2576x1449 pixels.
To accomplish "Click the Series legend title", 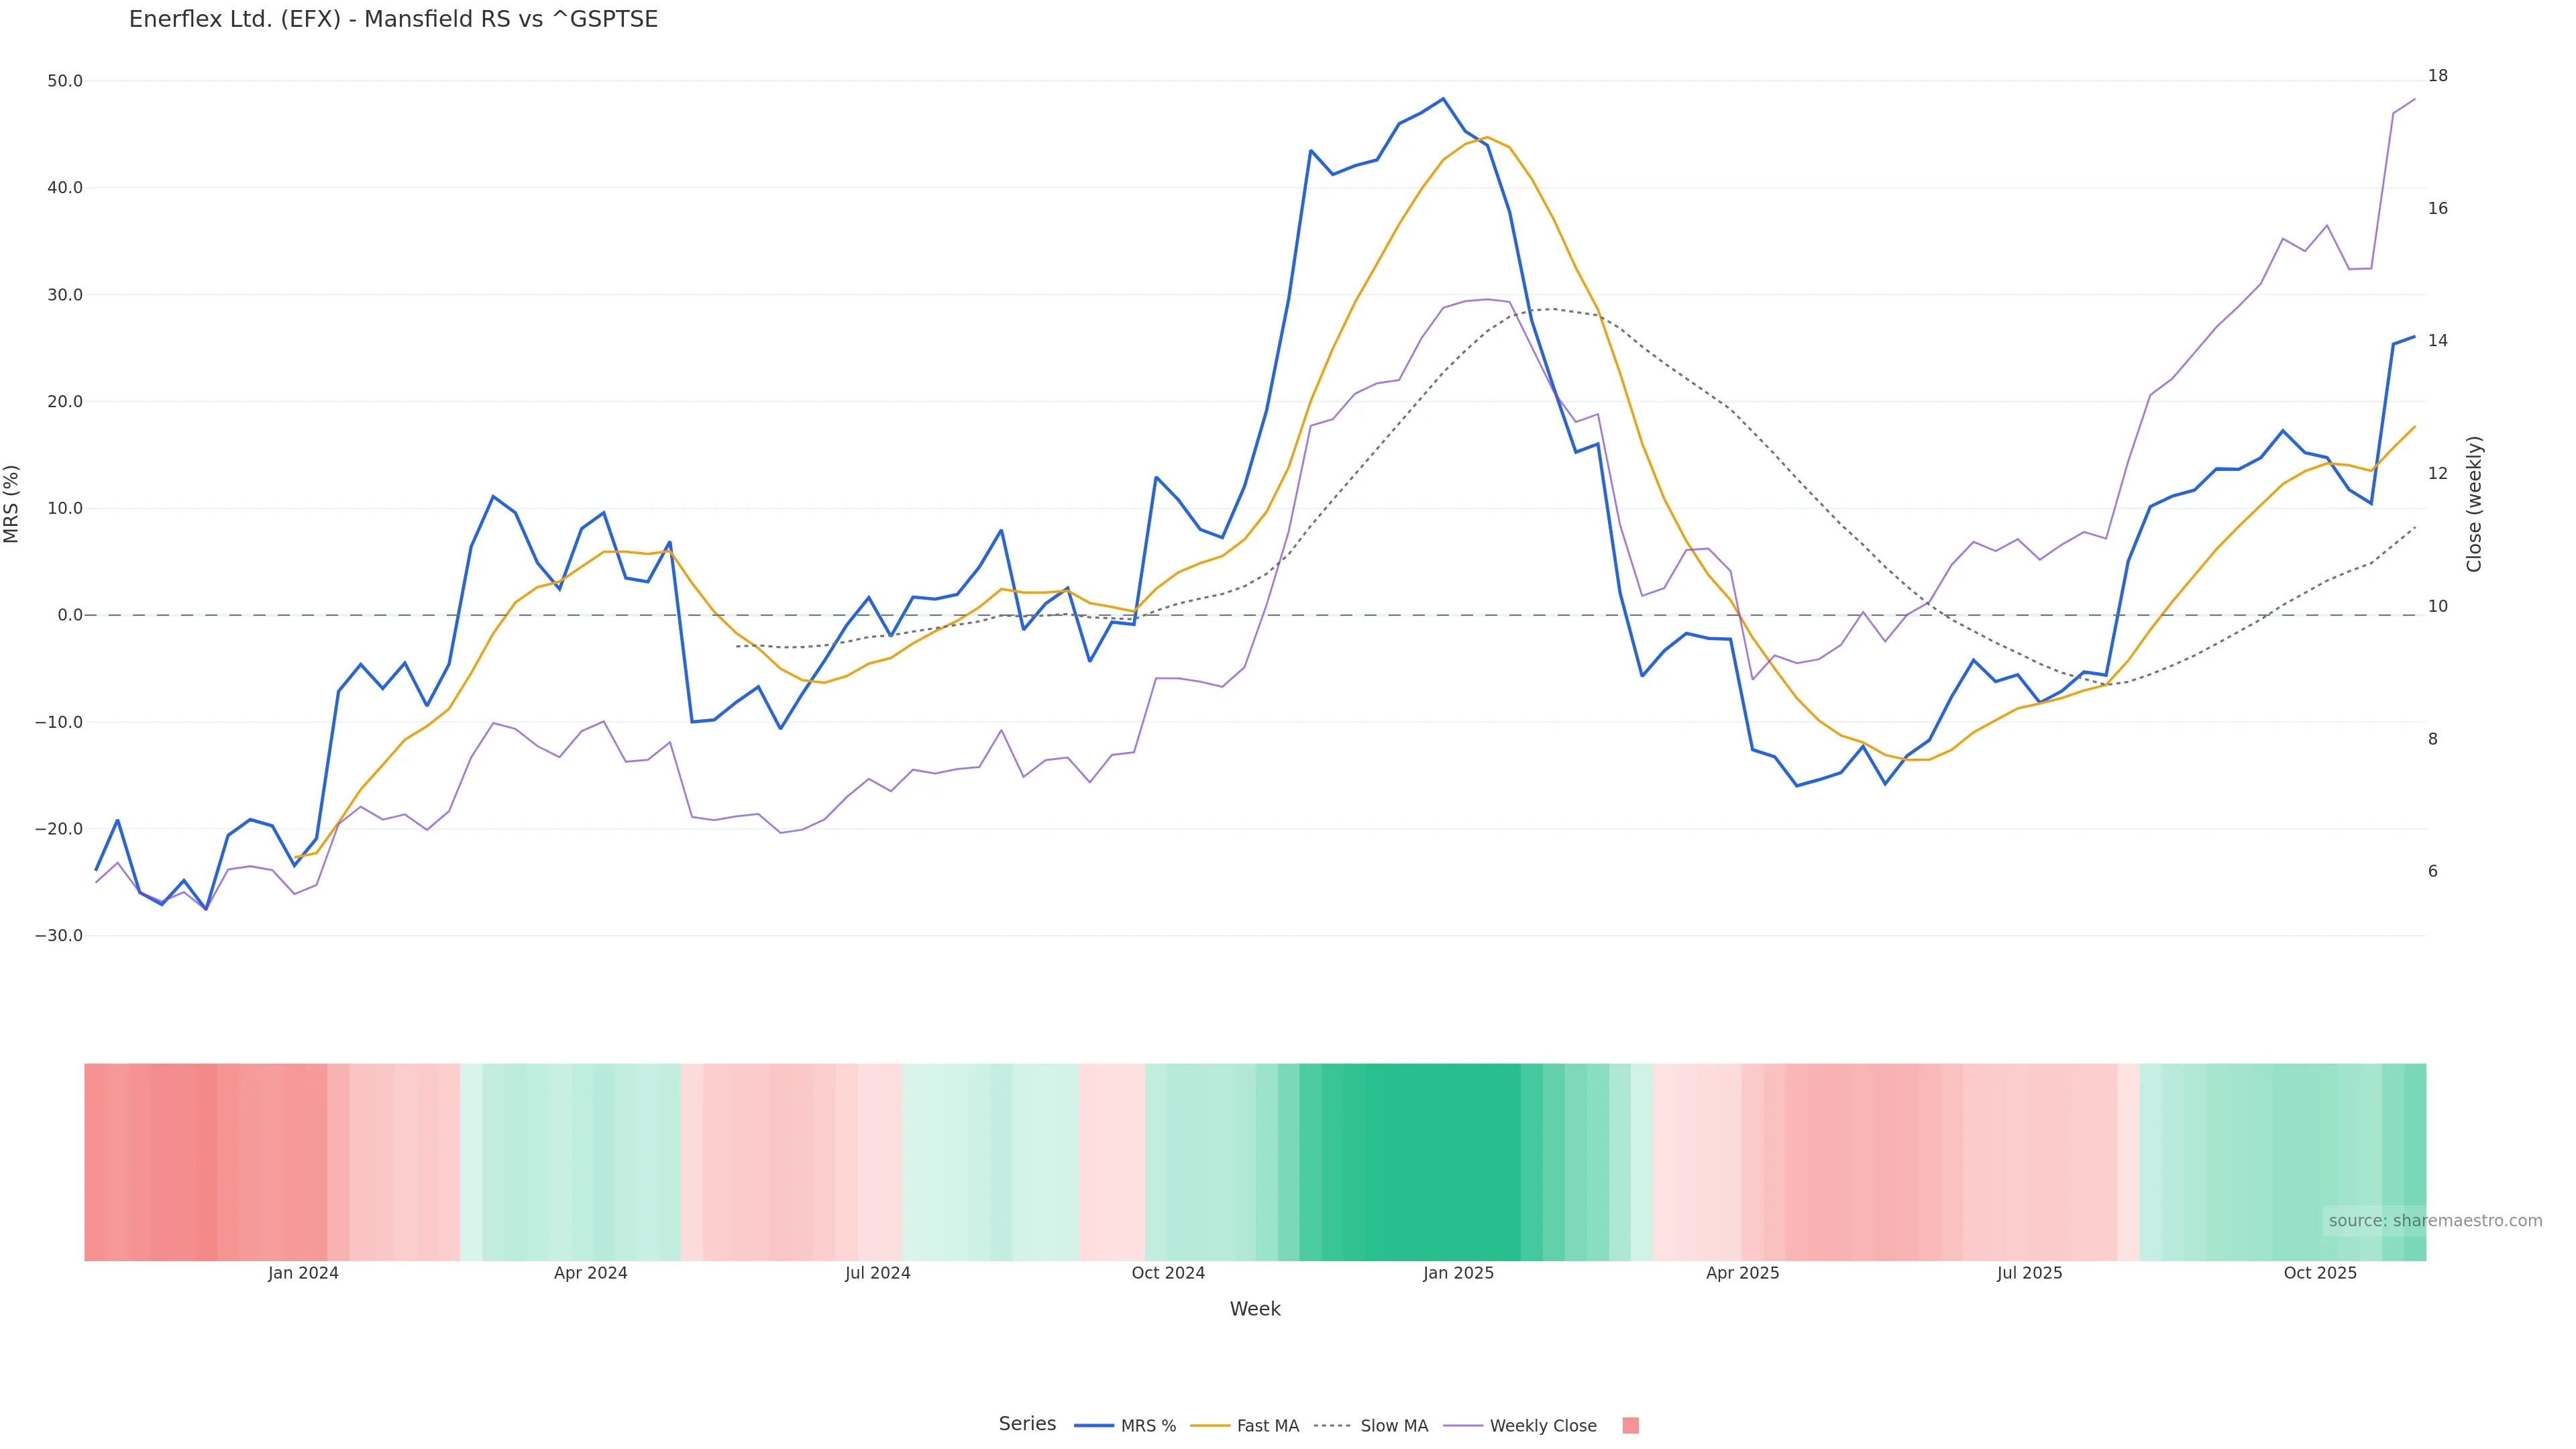I will click(1027, 1424).
